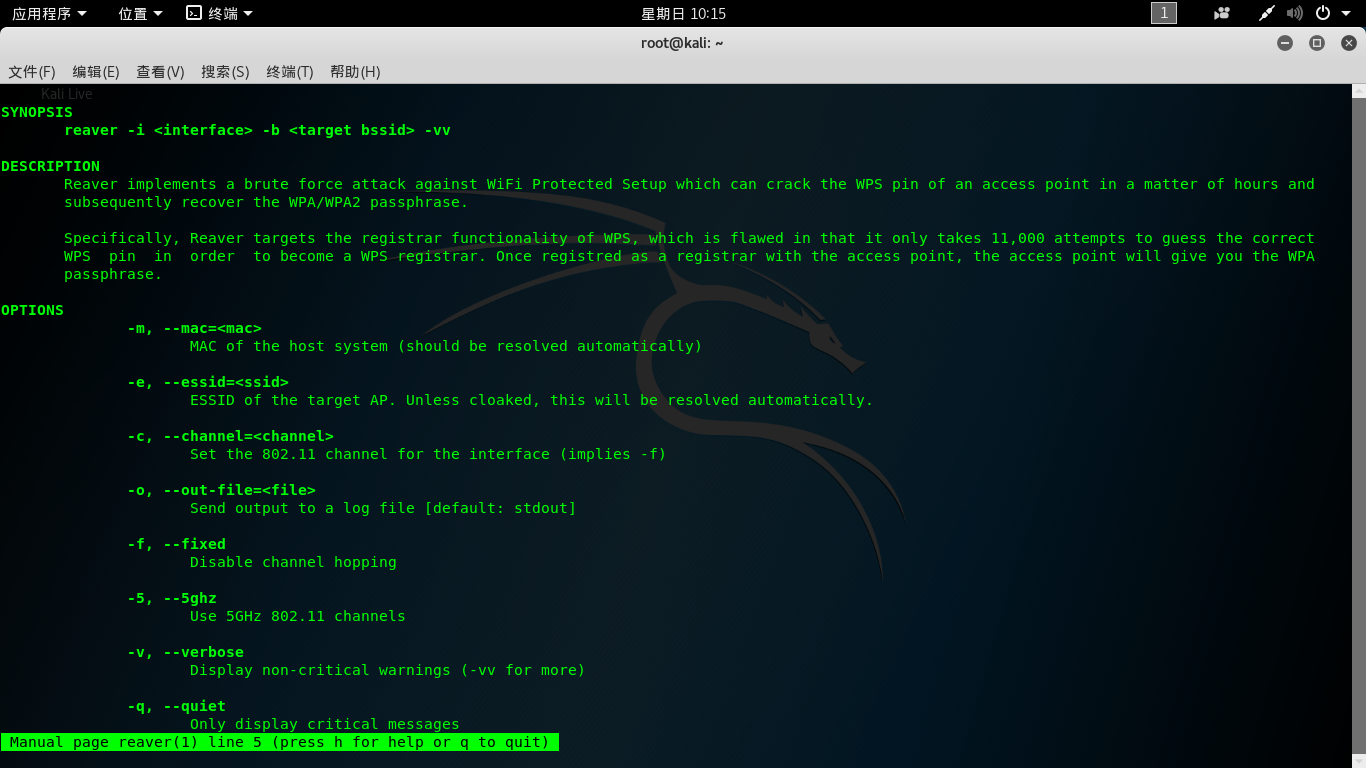The image size is (1366, 768).
Task: Click the SYNOPSIS heading
Action: tap(37, 112)
